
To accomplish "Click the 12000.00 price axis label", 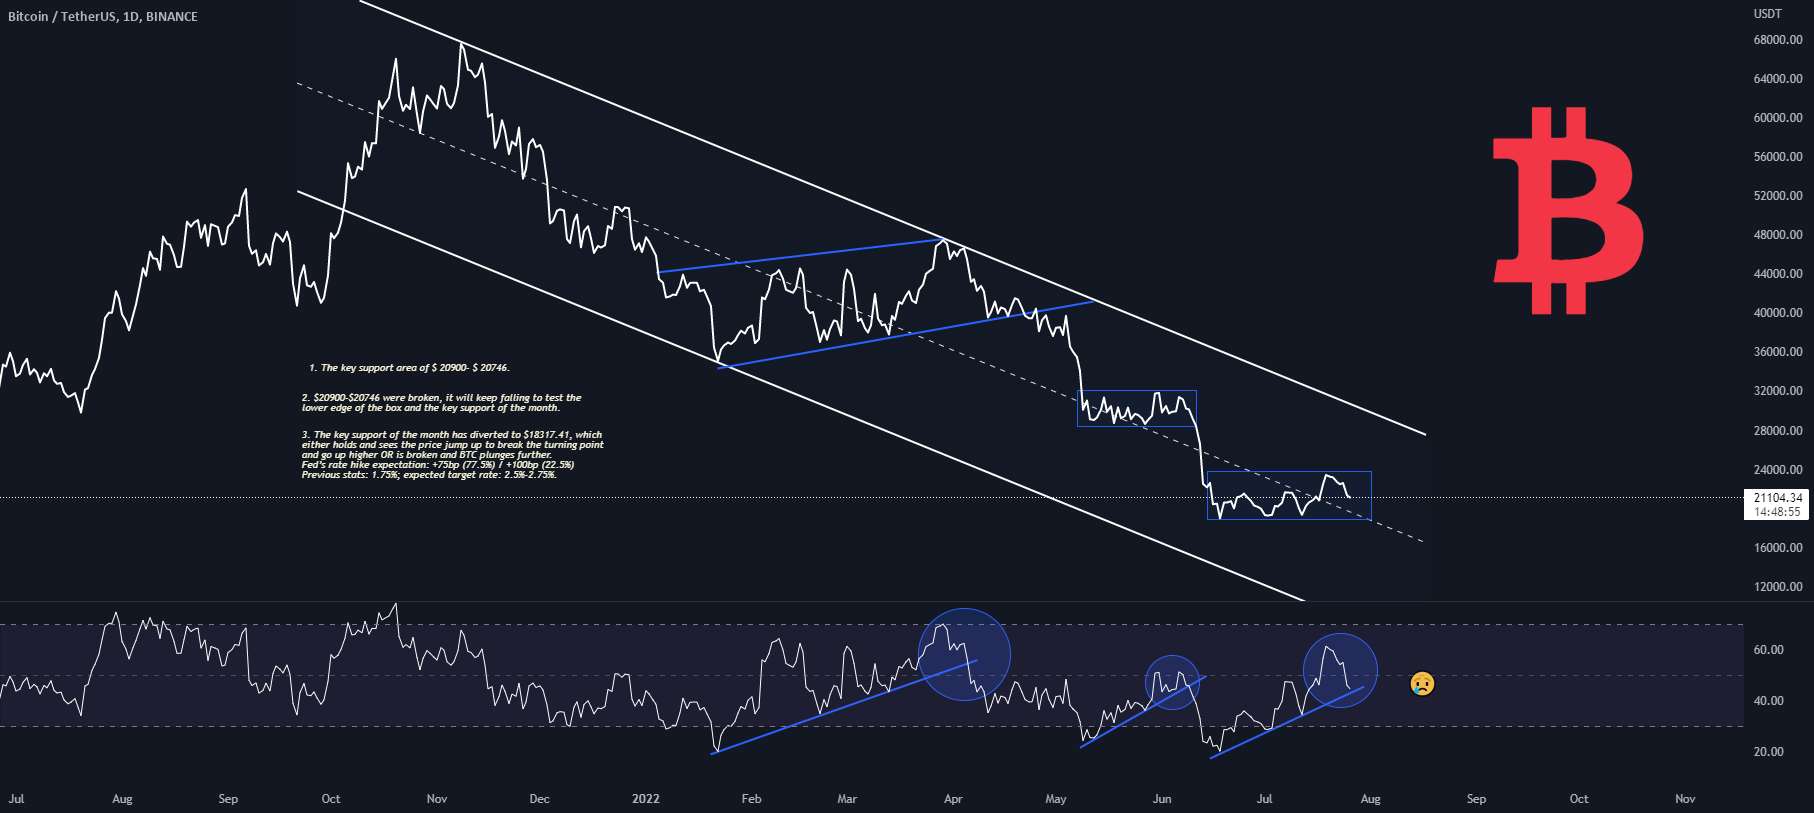I will pyautogui.click(x=1778, y=587).
